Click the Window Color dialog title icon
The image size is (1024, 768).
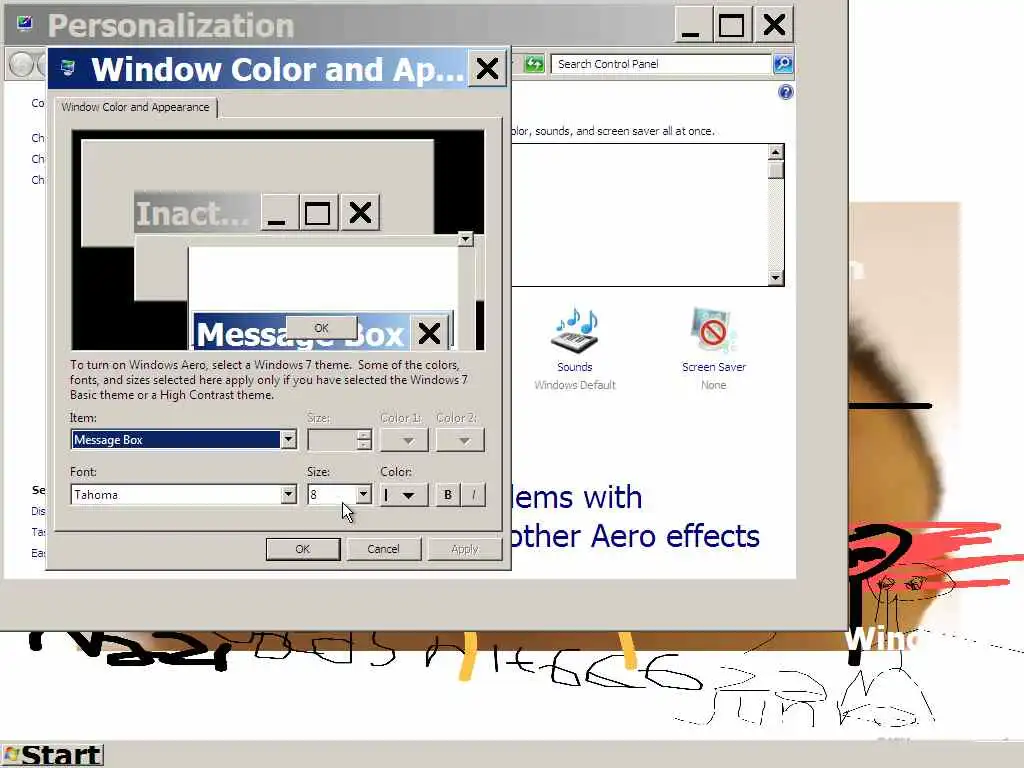(x=68, y=68)
